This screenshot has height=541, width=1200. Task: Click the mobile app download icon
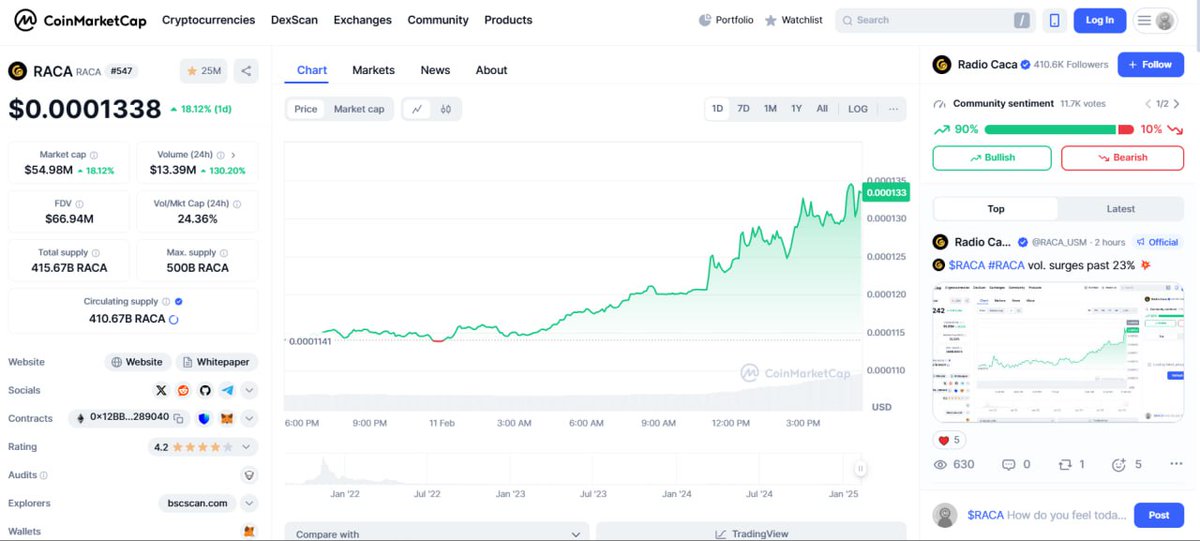[1054, 20]
